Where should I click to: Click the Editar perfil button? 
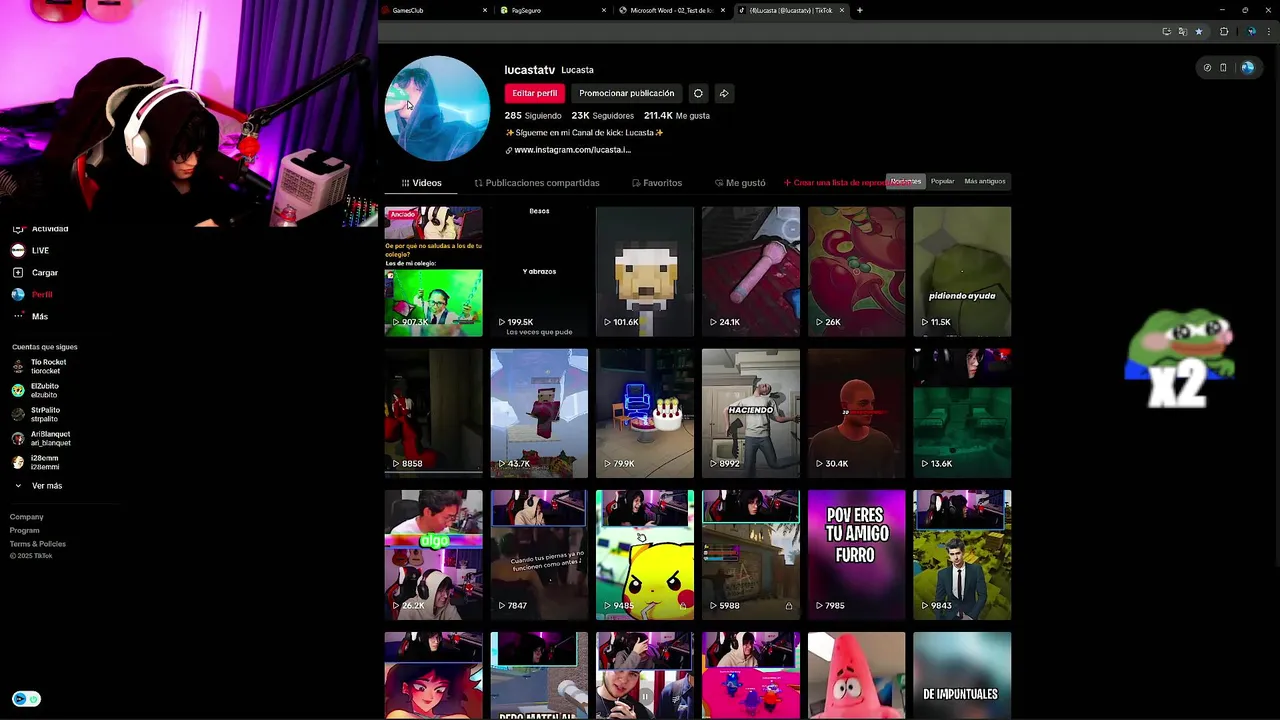click(x=535, y=93)
